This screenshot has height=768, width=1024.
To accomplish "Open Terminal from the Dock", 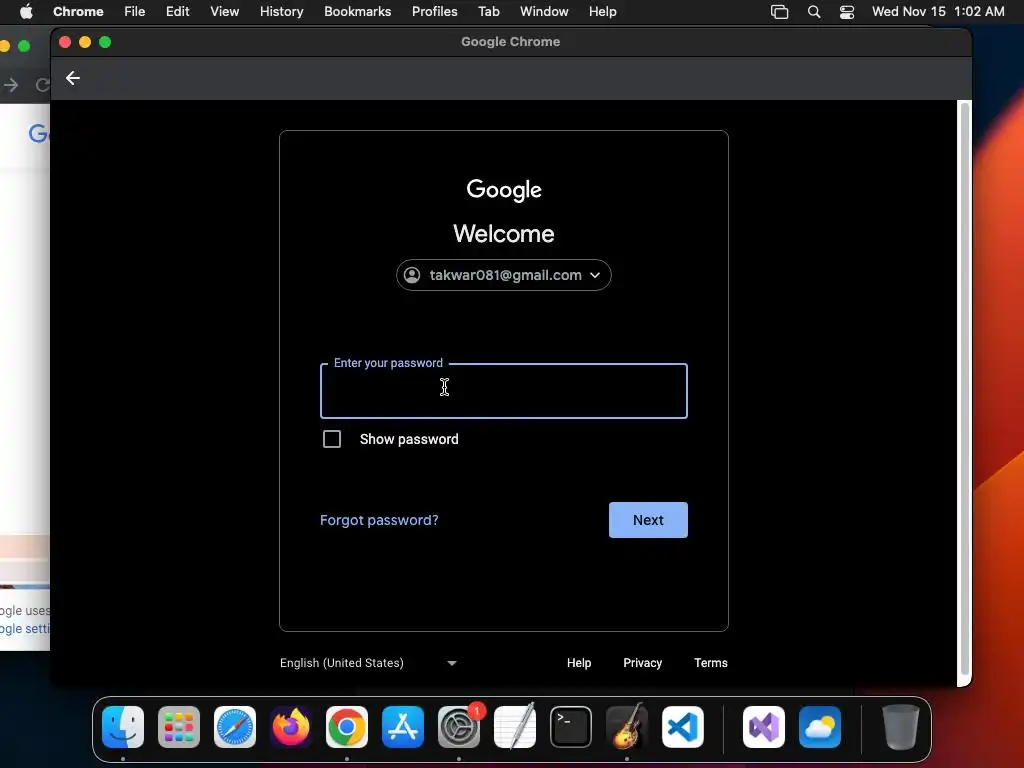I will [571, 727].
